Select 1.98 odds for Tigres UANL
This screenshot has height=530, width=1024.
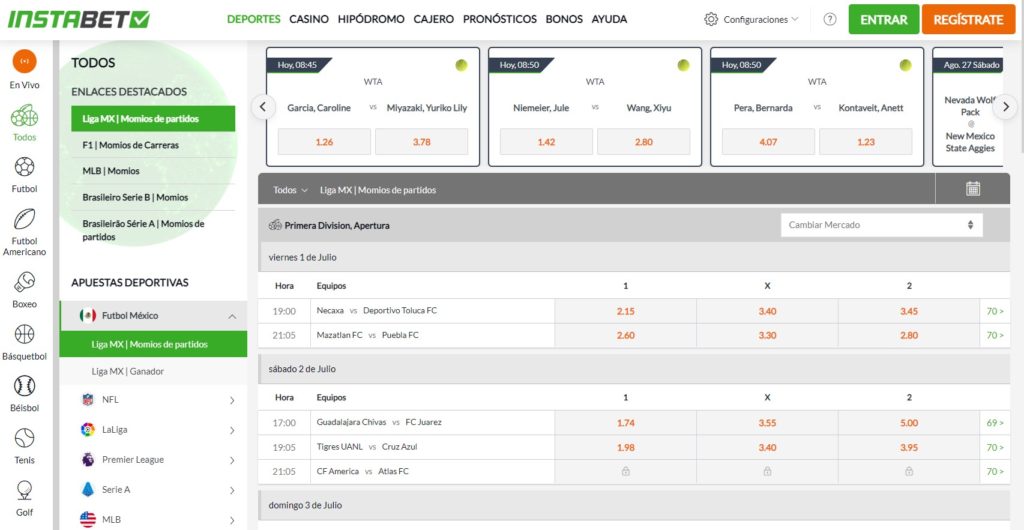(626, 447)
